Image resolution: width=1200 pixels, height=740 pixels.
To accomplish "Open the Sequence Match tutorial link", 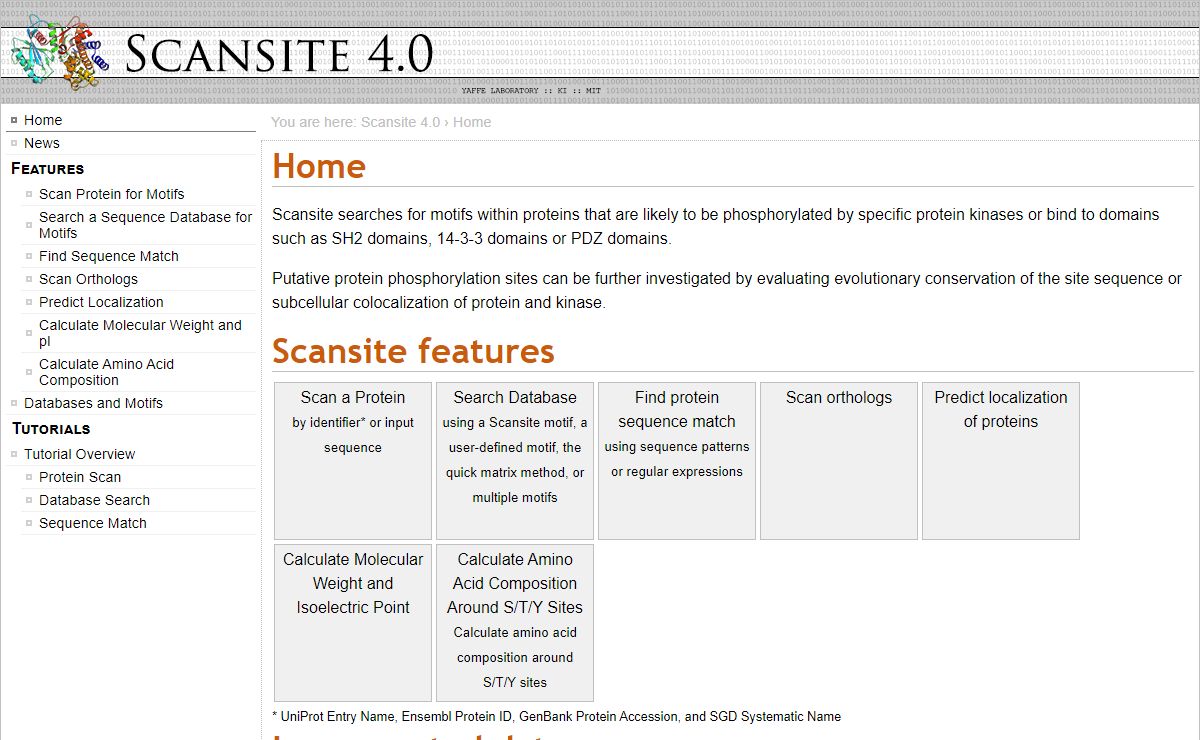I will [93, 523].
